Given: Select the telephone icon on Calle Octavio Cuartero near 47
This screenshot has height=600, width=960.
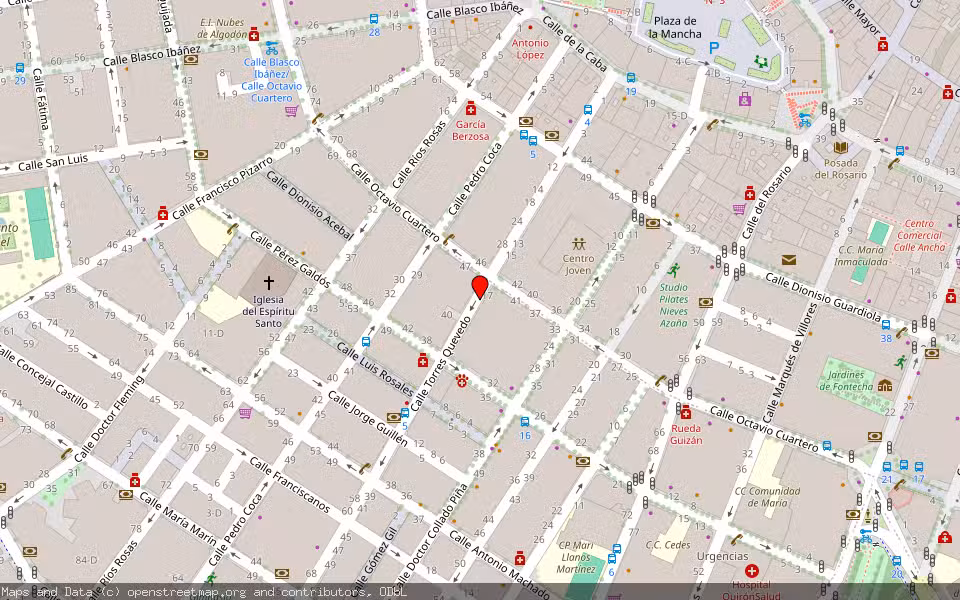Looking at the screenshot, I should click(449, 239).
